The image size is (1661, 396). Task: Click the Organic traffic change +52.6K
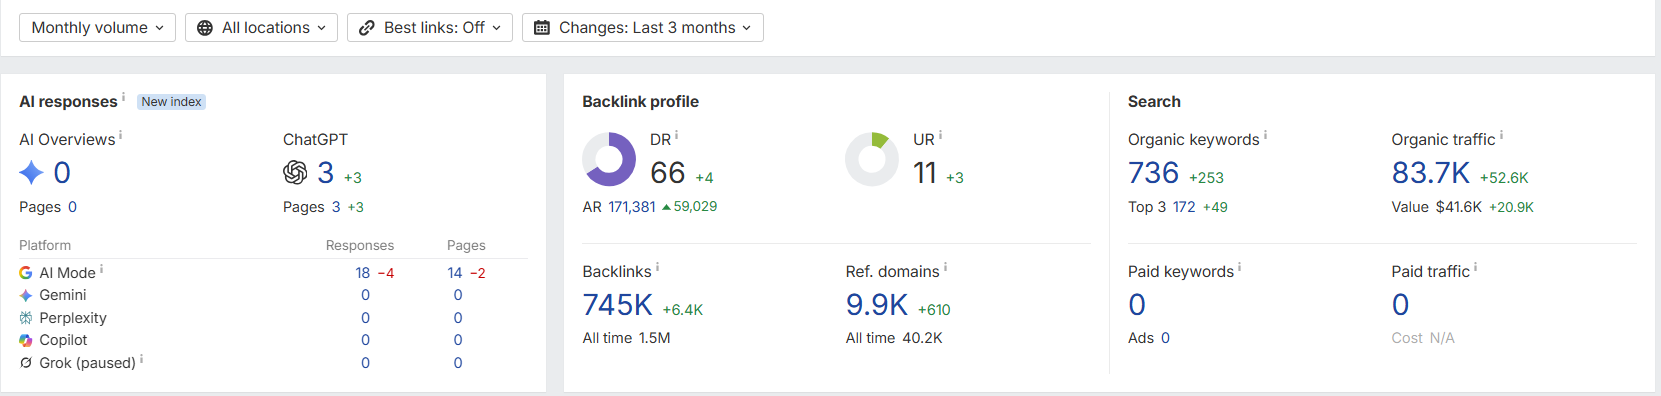click(1504, 178)
